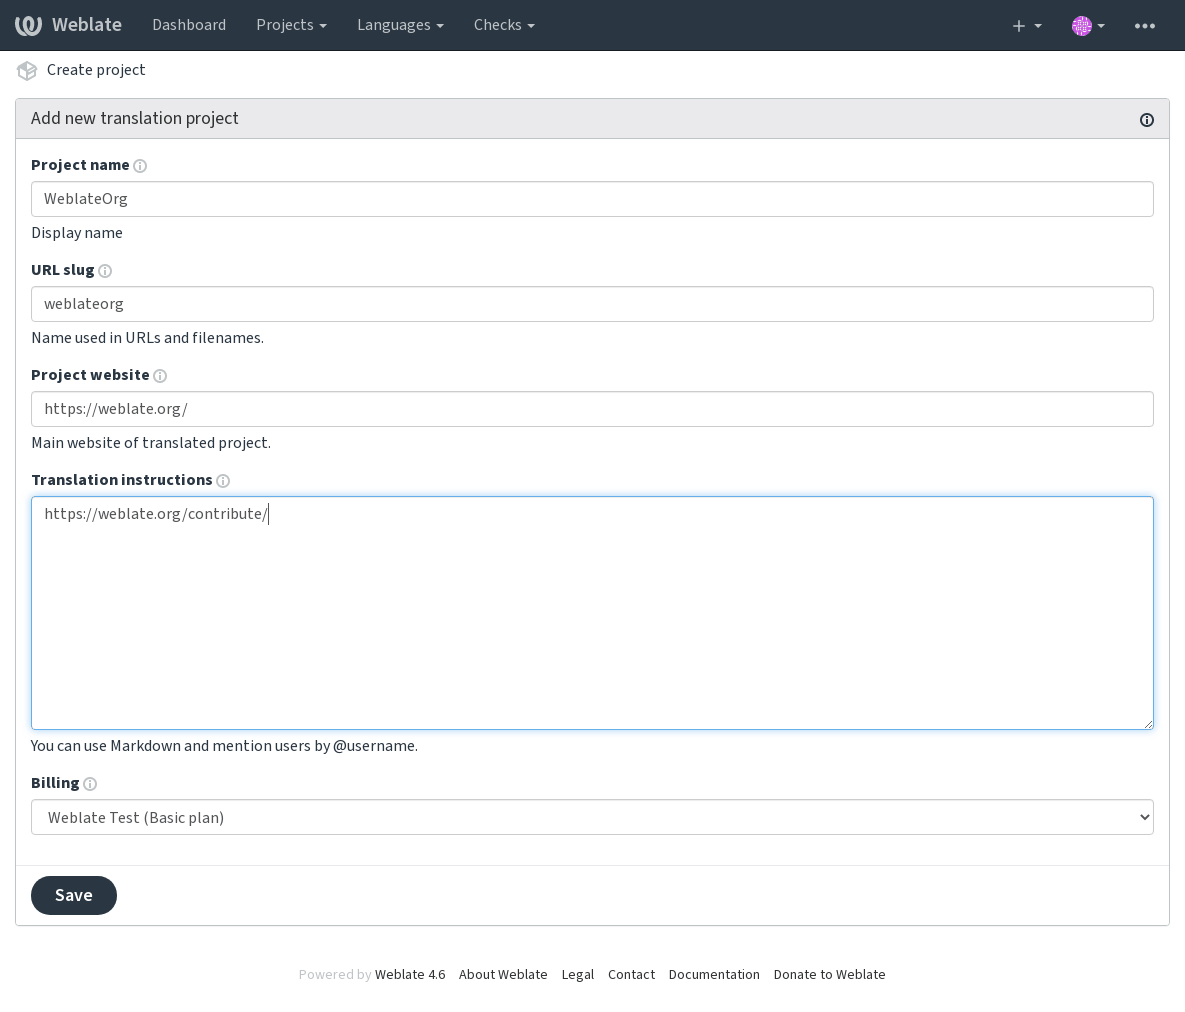Expand the Checks menu
This screenshot has height=1012, width=1185.
[x=504, y=25]
